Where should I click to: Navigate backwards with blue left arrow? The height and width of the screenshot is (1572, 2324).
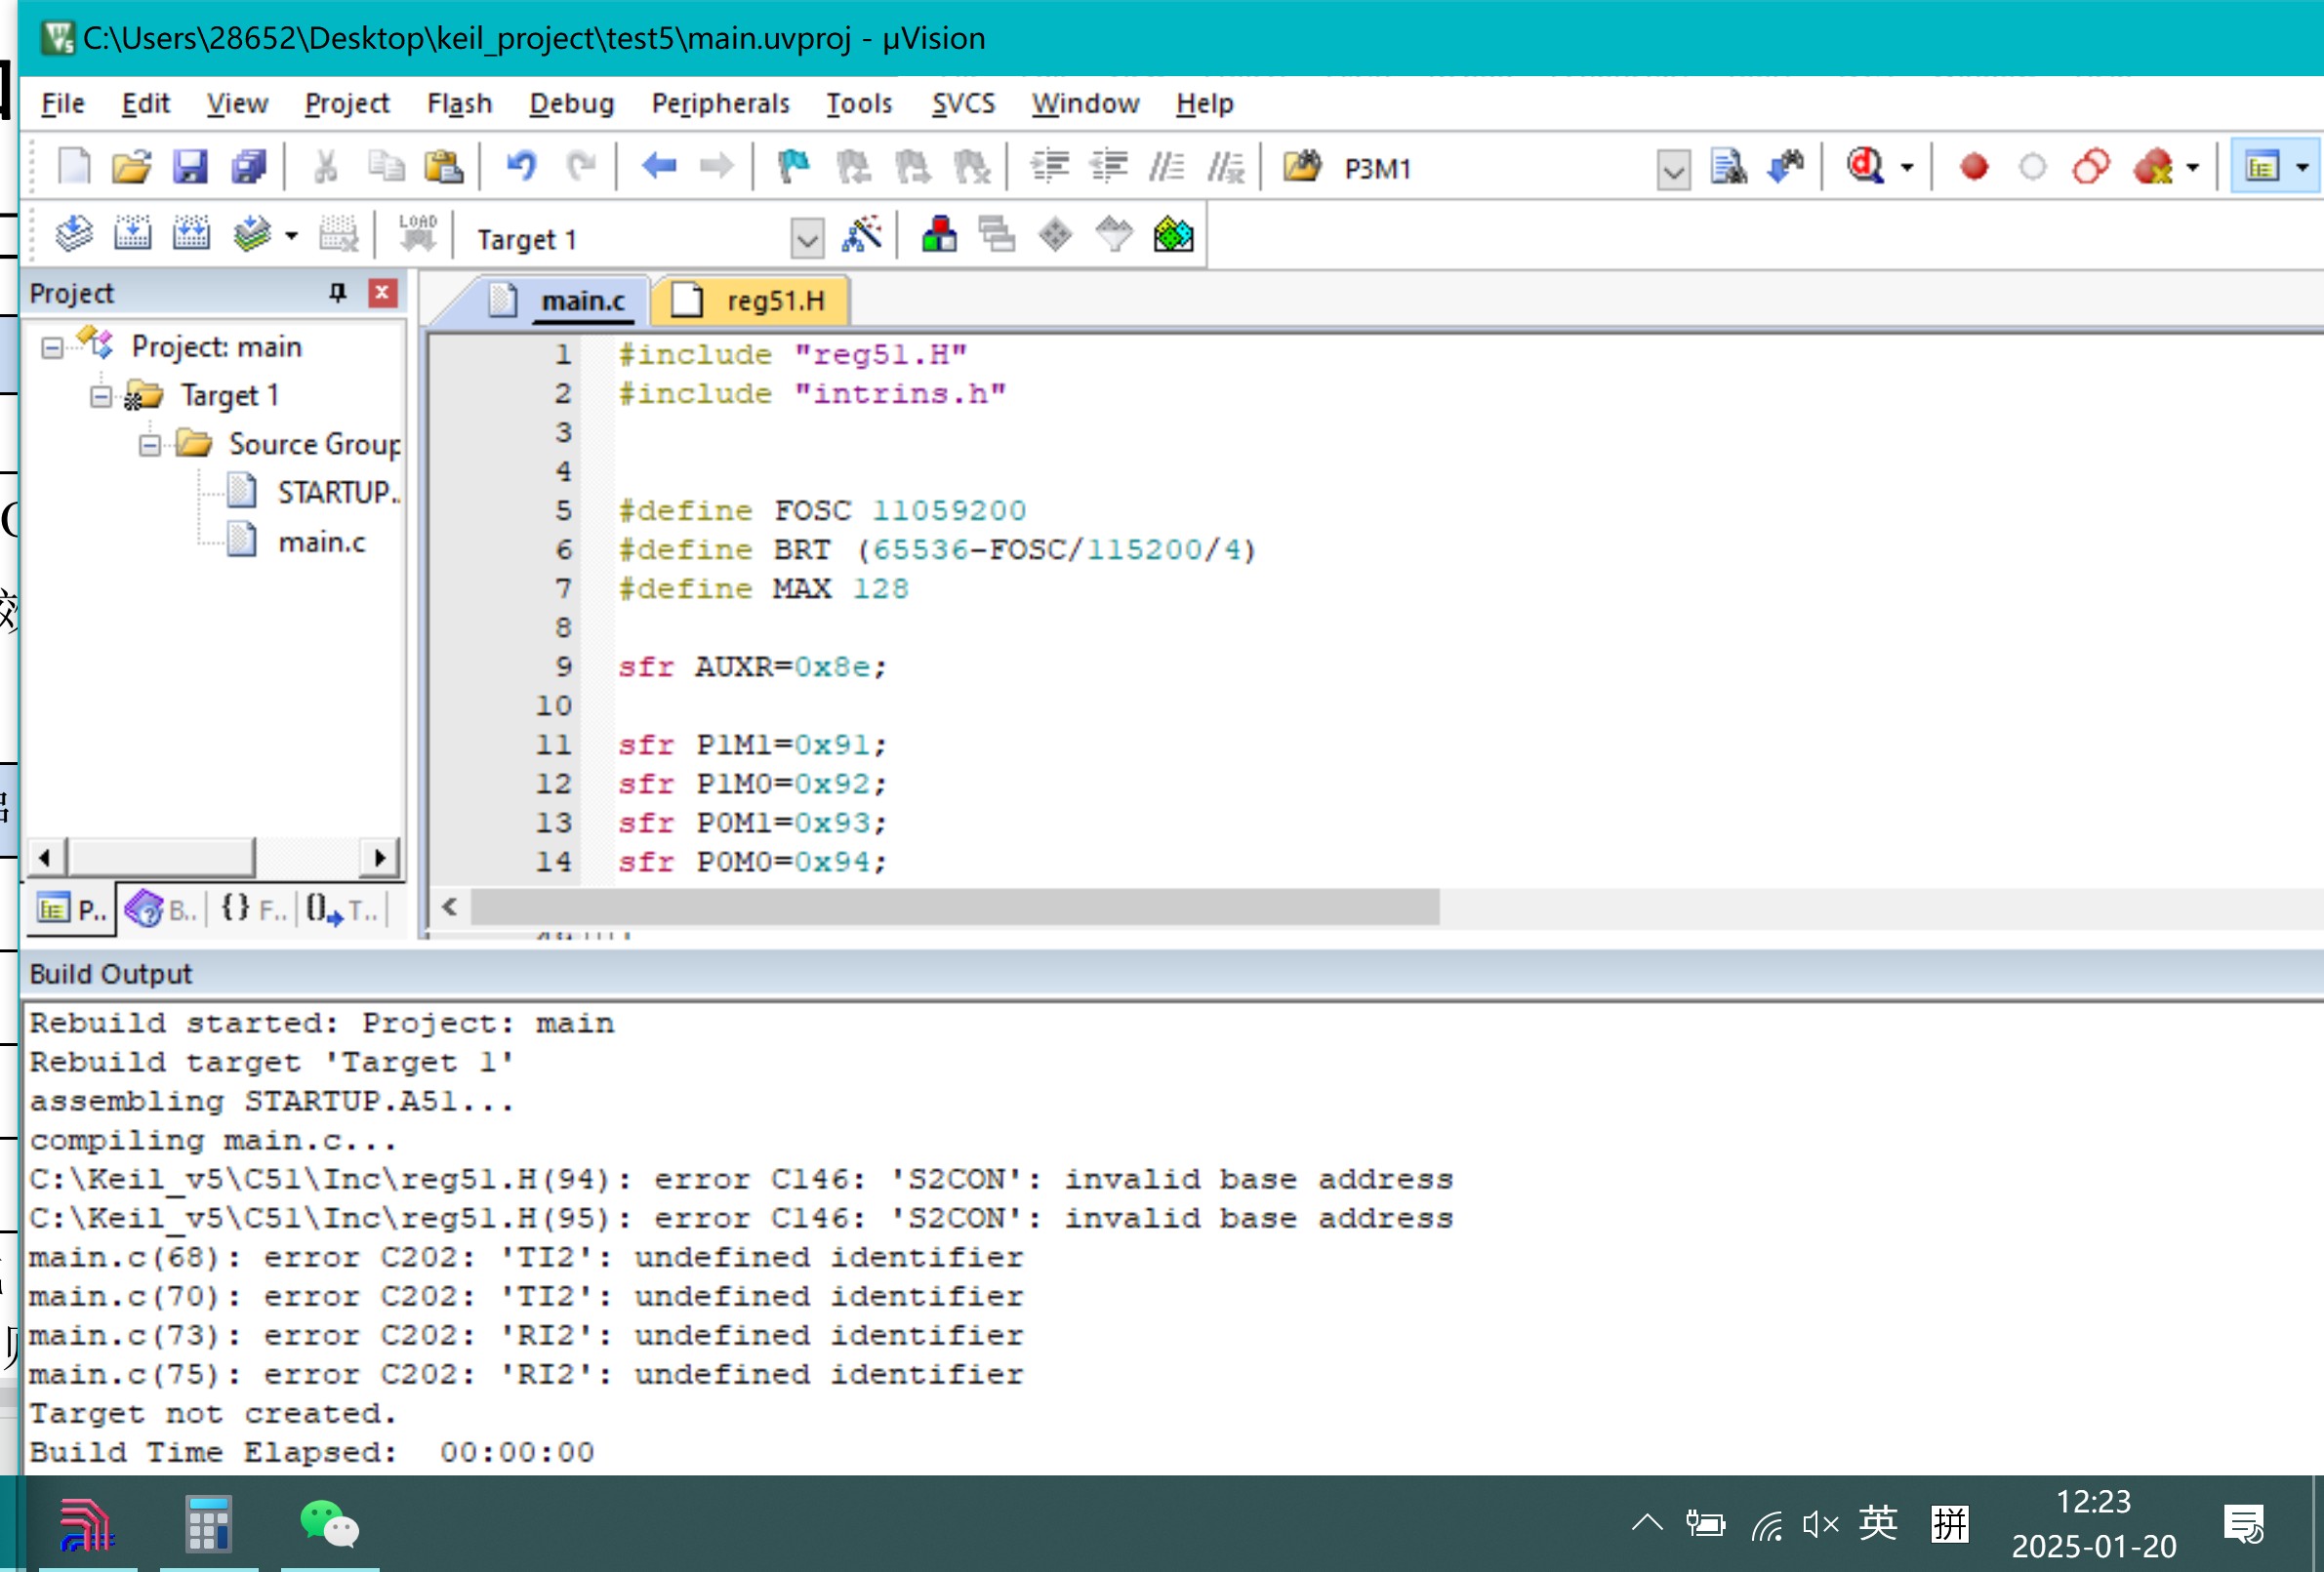point(658,166)
